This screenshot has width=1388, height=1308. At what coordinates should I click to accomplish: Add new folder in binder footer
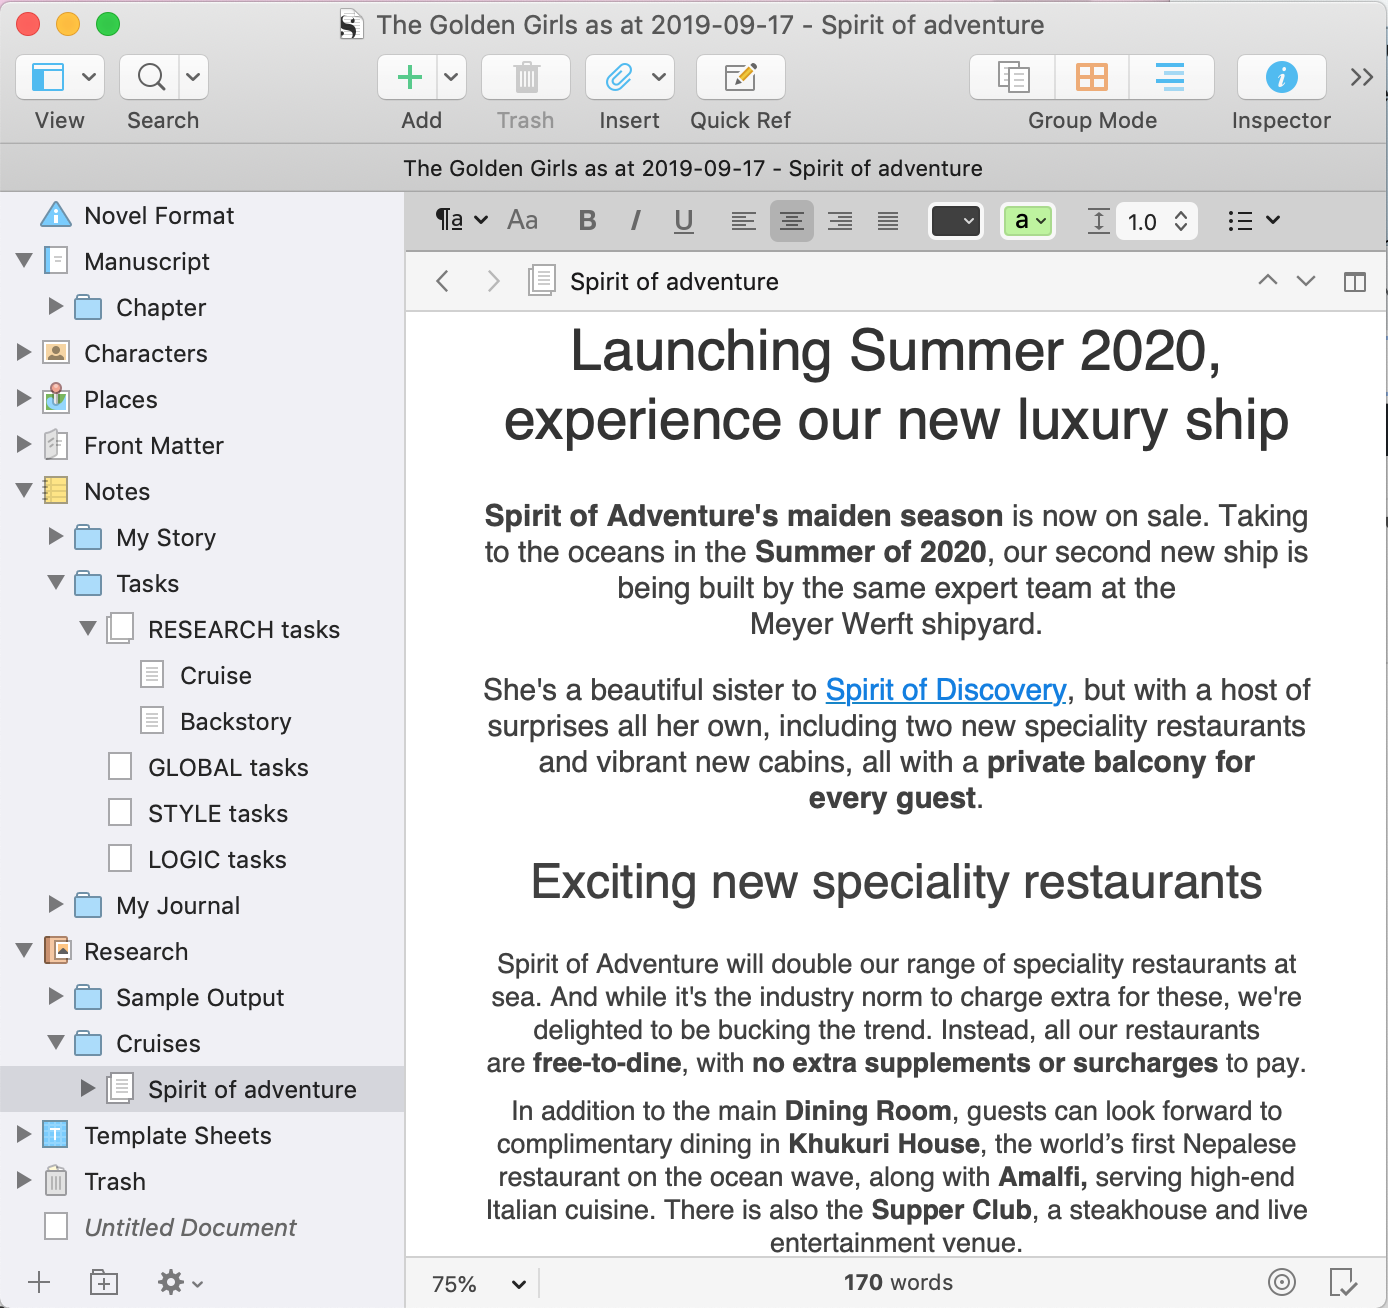pyautogui.click(x=104, y=1282)
